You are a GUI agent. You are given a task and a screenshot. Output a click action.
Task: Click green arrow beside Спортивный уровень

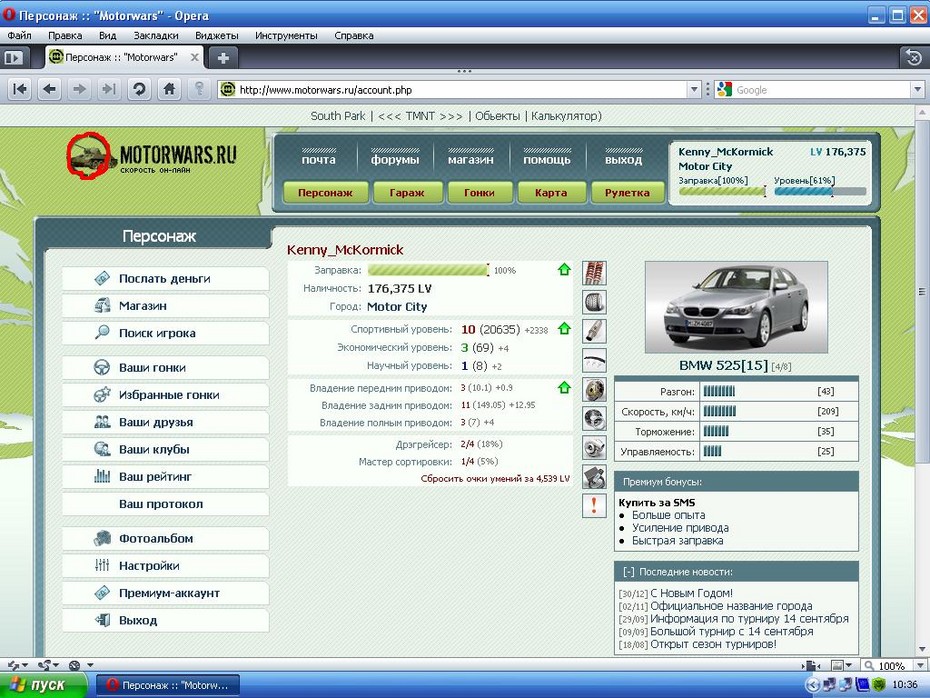pyautogui.click(x=564, y=329)
